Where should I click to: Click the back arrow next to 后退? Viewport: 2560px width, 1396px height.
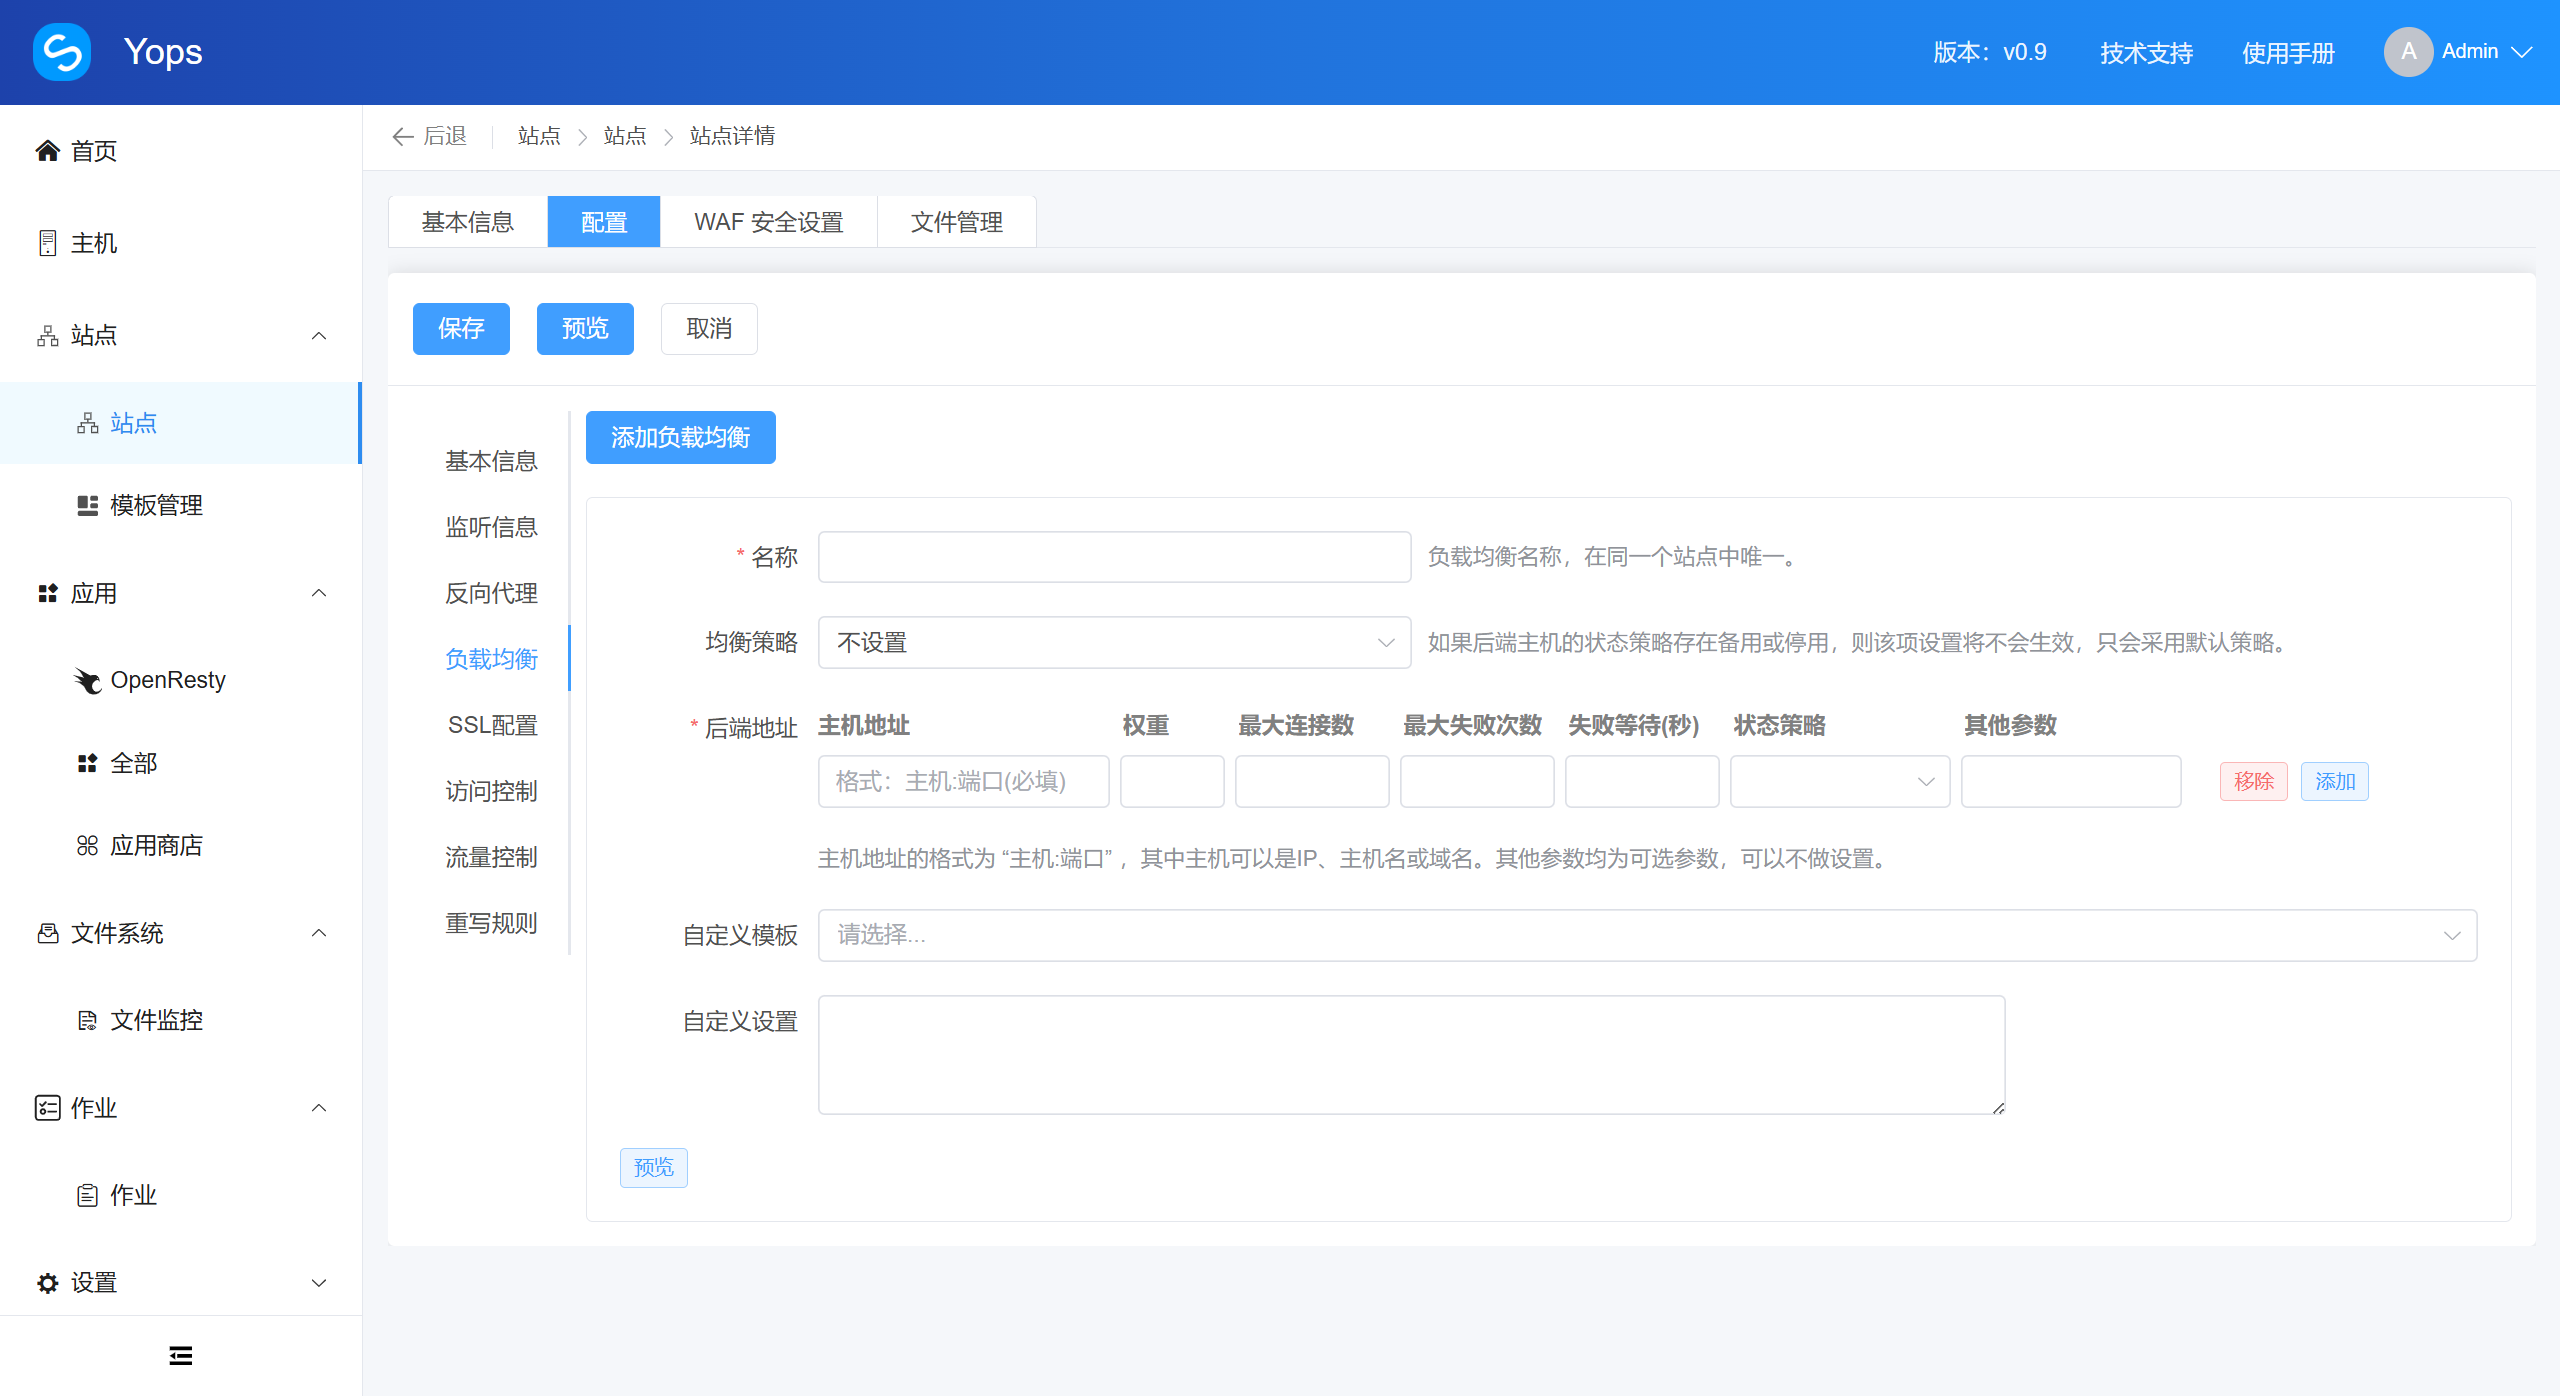pos(403,136)
